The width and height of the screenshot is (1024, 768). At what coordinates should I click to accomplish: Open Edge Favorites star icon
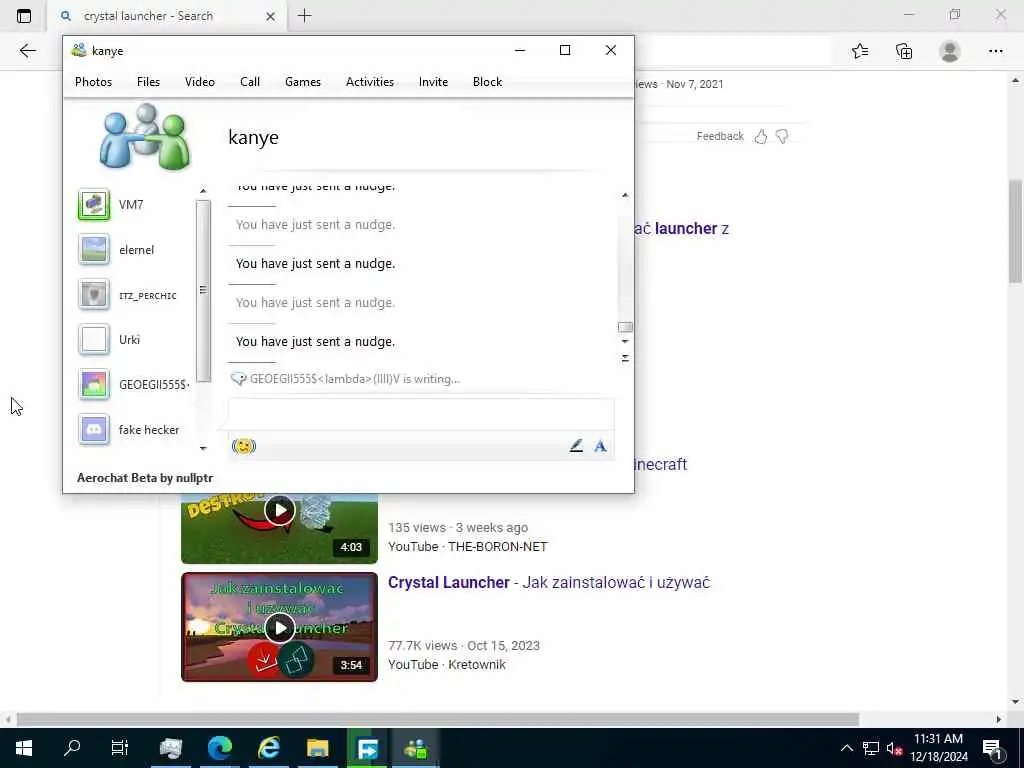click(x=860, y=51)
